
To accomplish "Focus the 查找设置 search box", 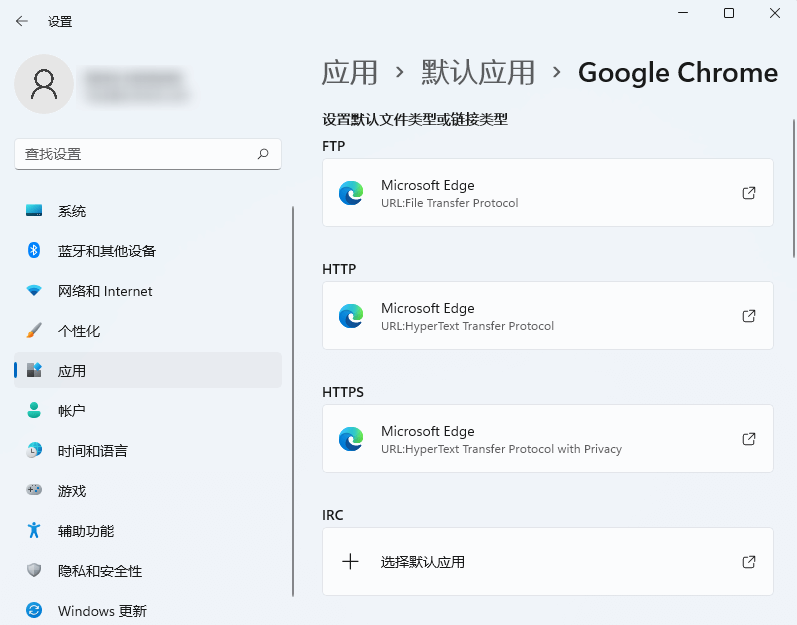I will coord(148,154).
